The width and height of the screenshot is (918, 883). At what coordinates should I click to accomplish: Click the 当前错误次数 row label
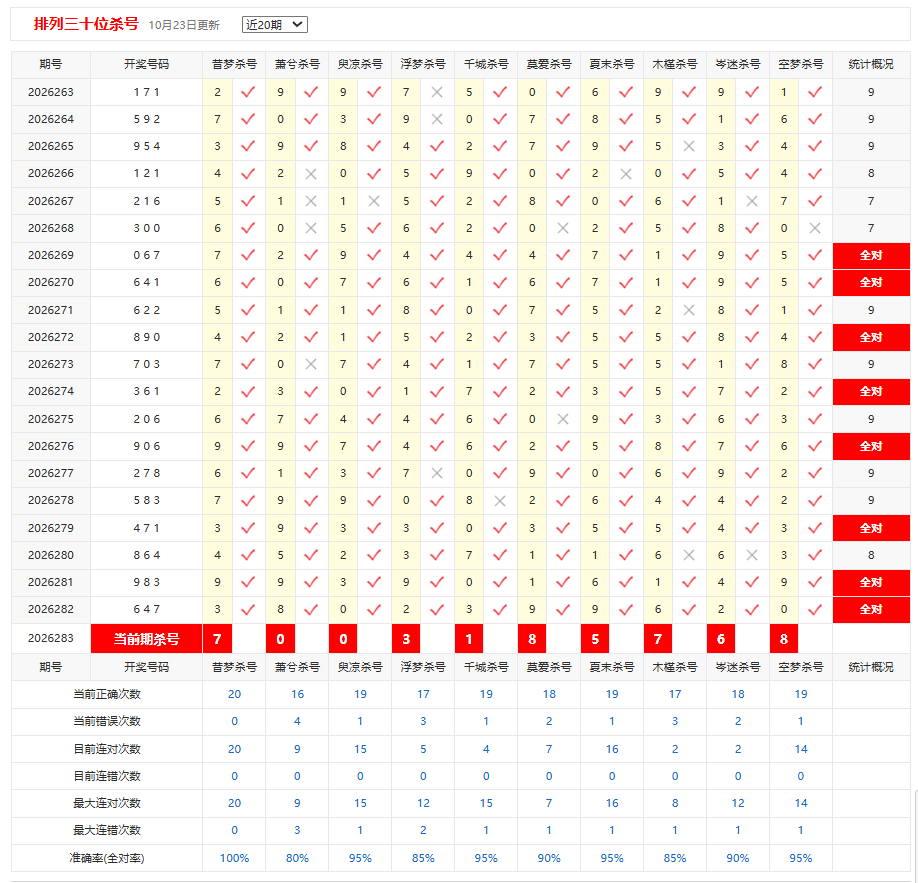coord(107,721)
